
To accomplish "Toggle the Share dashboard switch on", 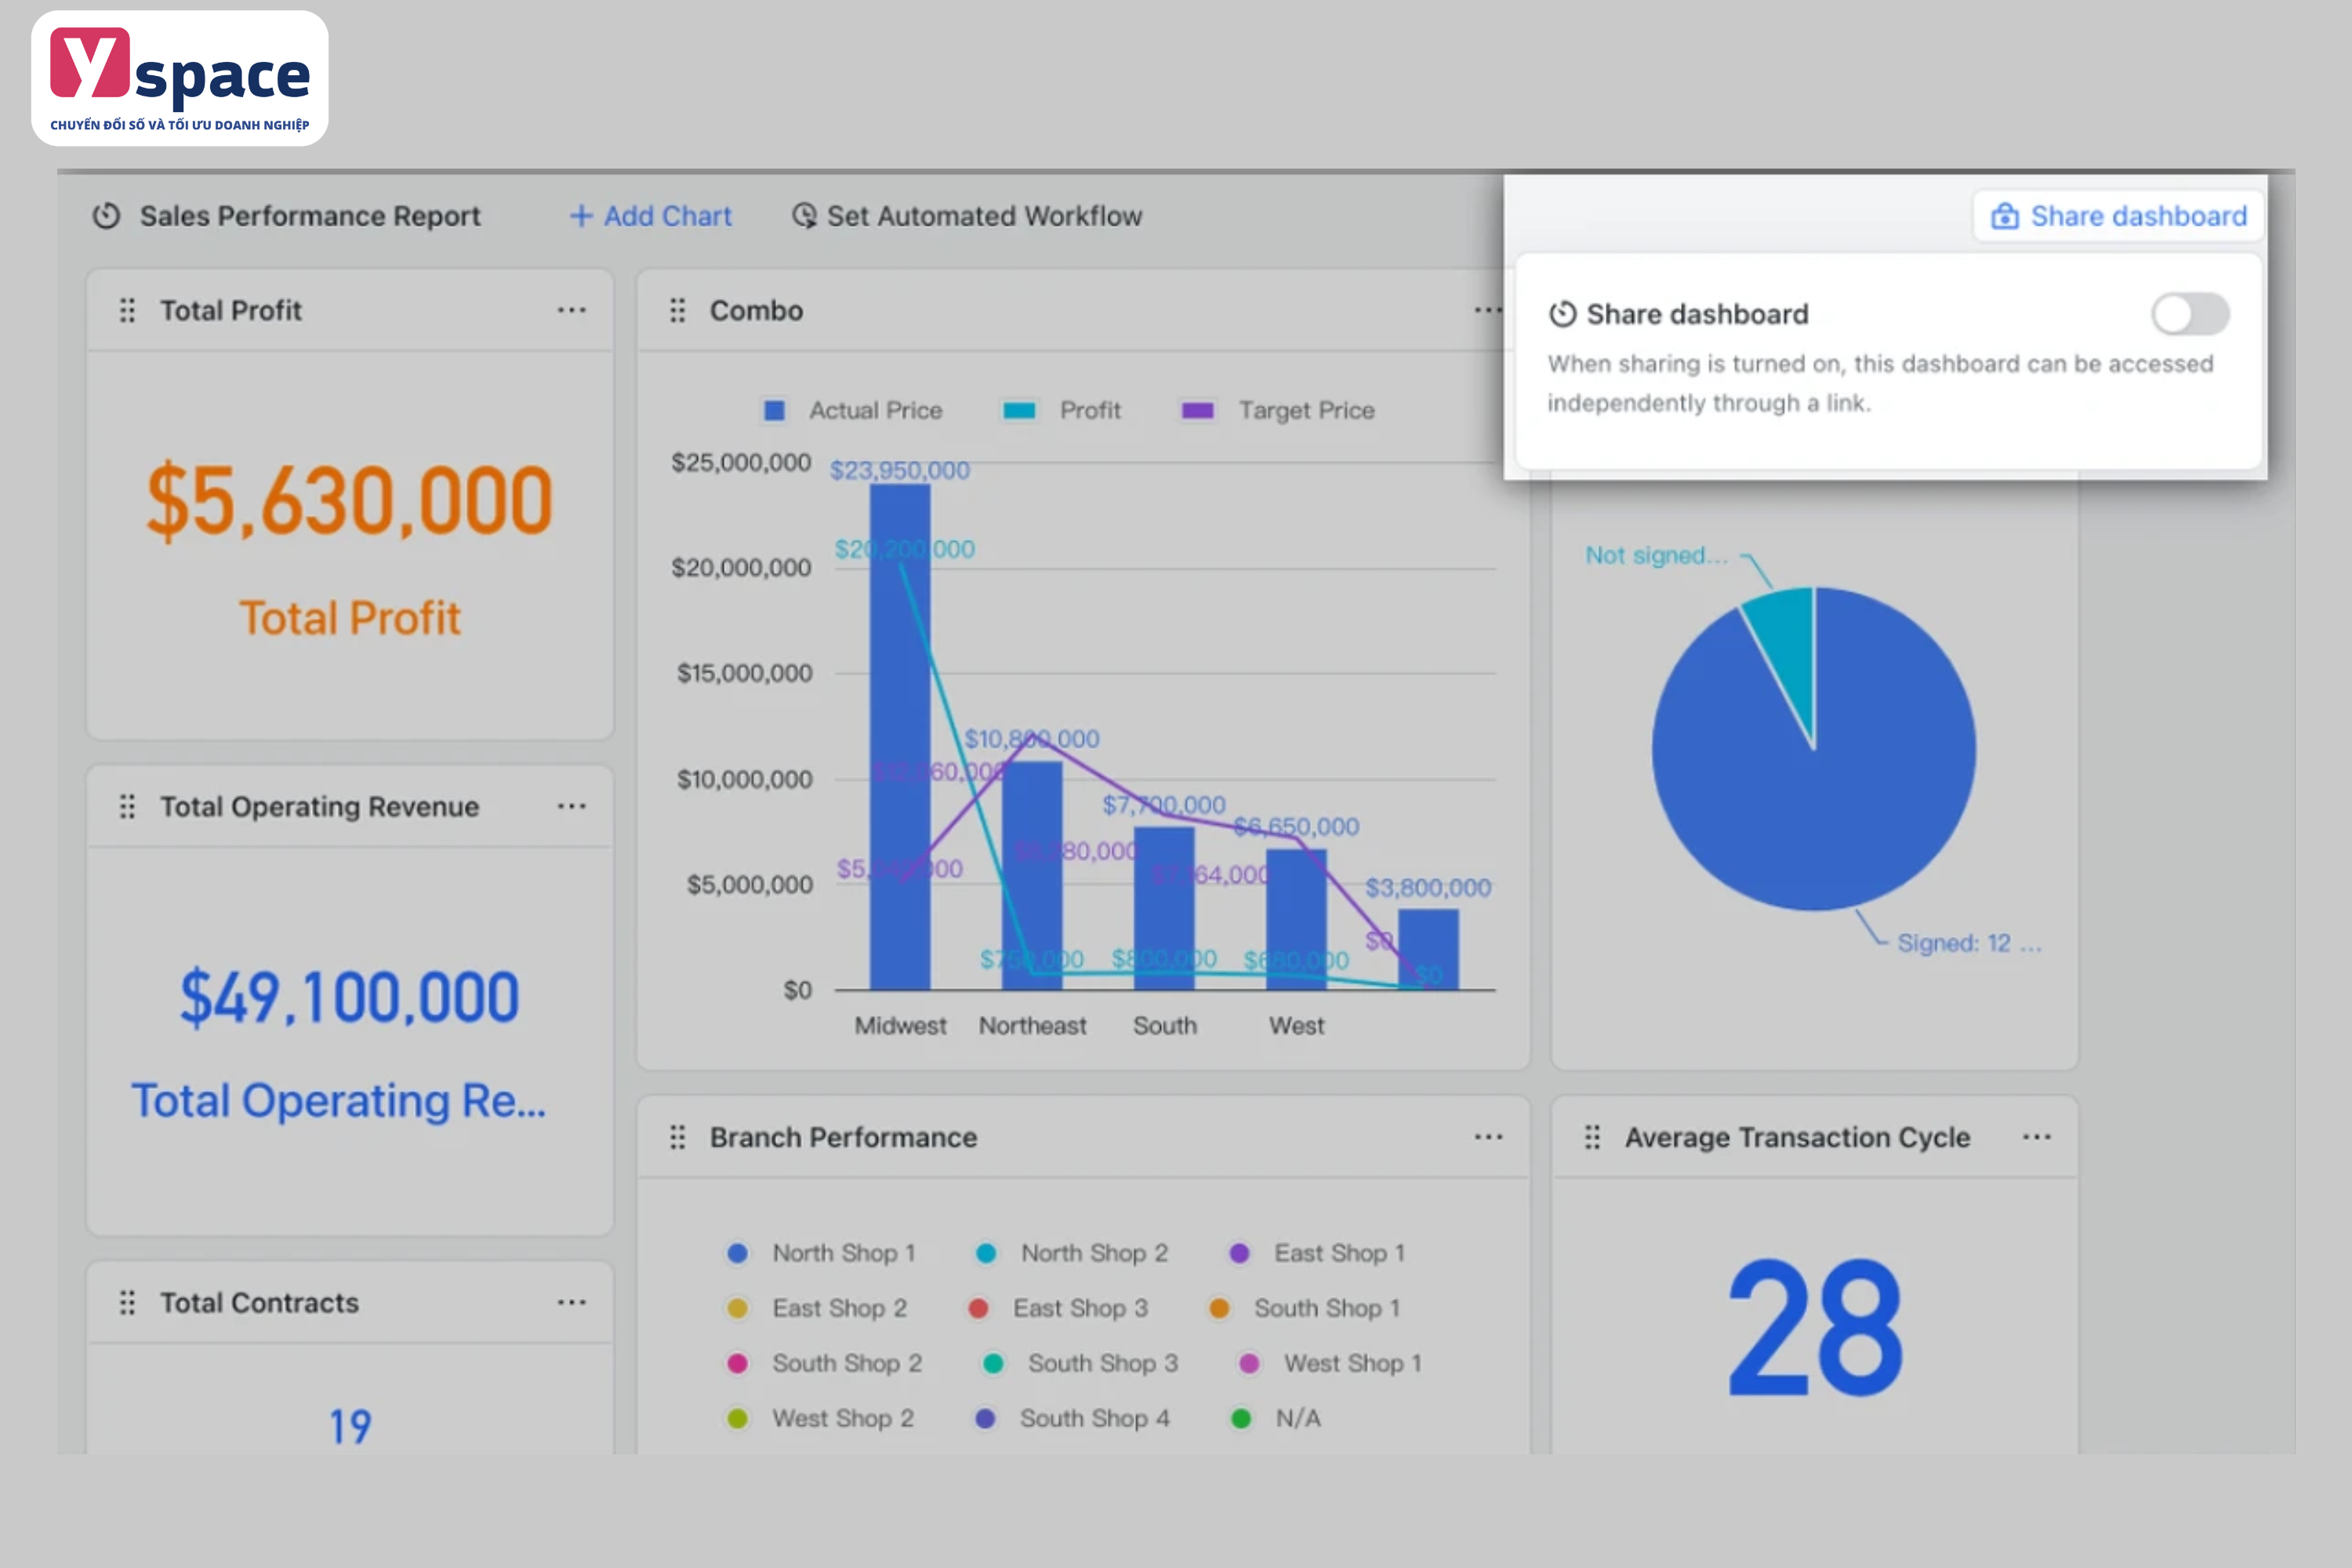I will point(2190,314).
